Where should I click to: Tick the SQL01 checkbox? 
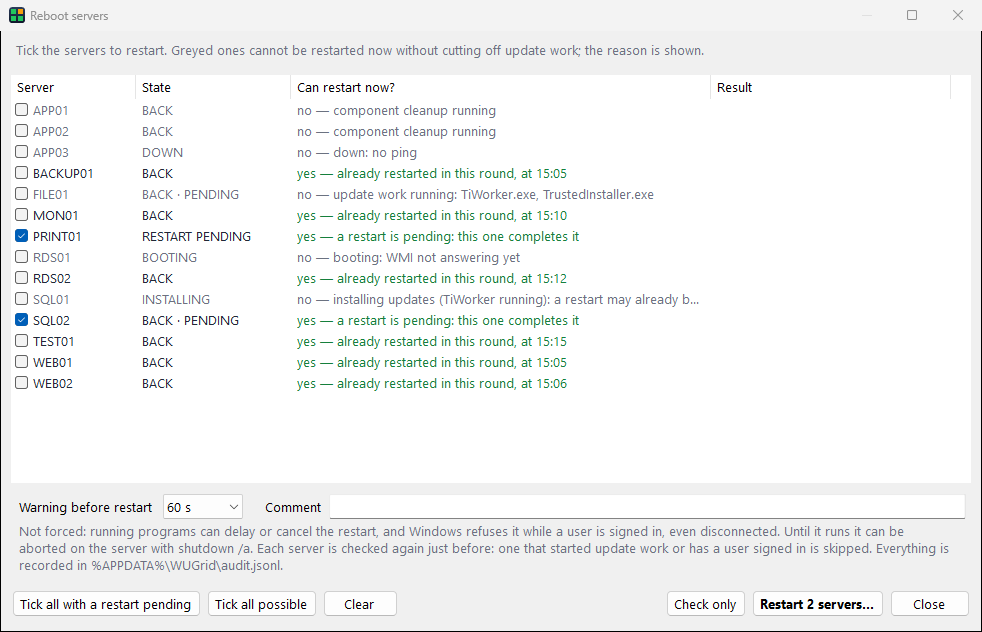22,299
